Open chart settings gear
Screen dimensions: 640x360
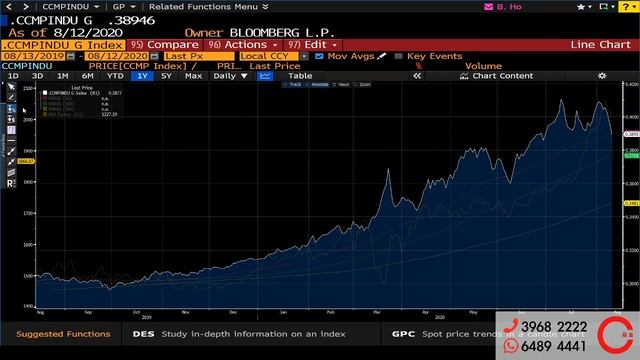tap(602, 76)
